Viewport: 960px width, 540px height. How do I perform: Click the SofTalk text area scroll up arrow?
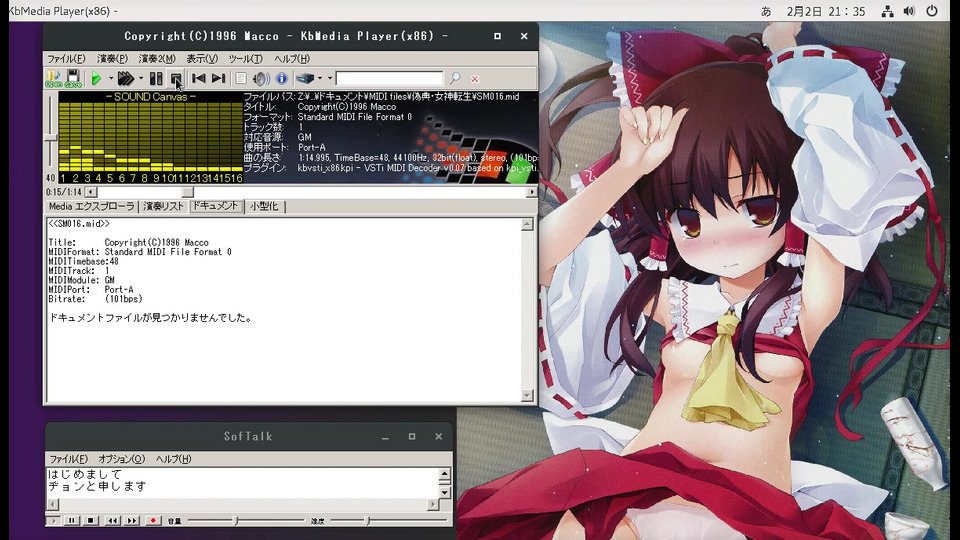tap(444, 474)
